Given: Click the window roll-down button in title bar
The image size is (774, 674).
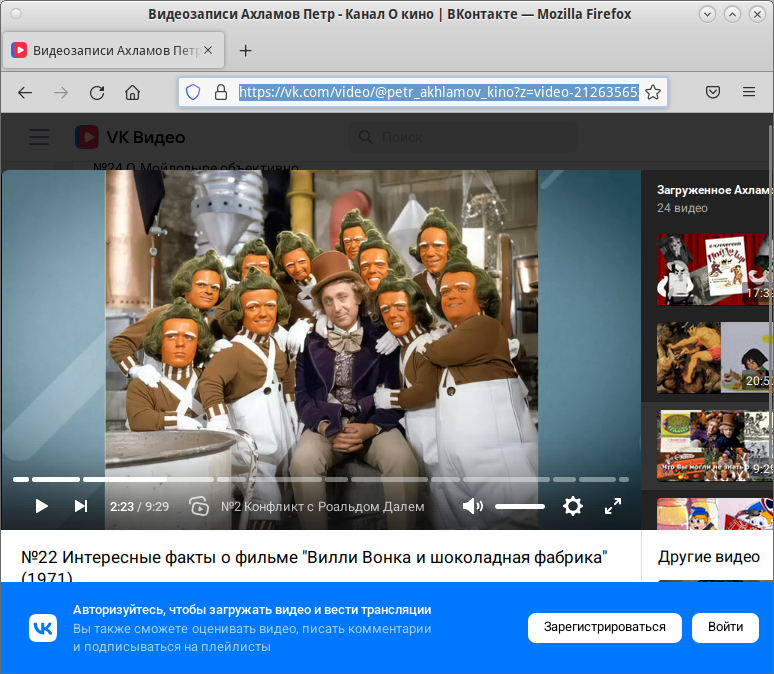Looking at the screenshot, I should [x=707, y=14].
